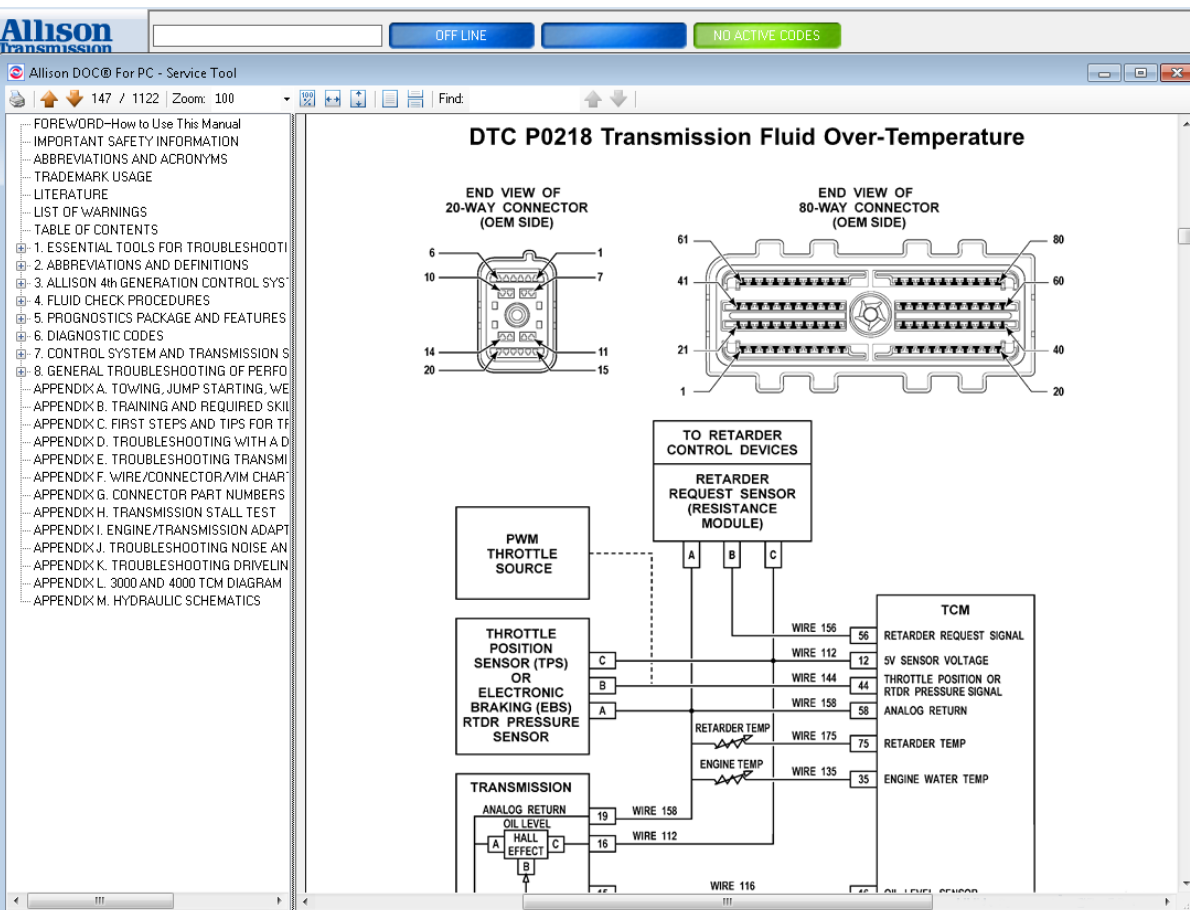Open the Zoom level dropdown
Viewport: 1194px width, 910px height.
point(284,98)
